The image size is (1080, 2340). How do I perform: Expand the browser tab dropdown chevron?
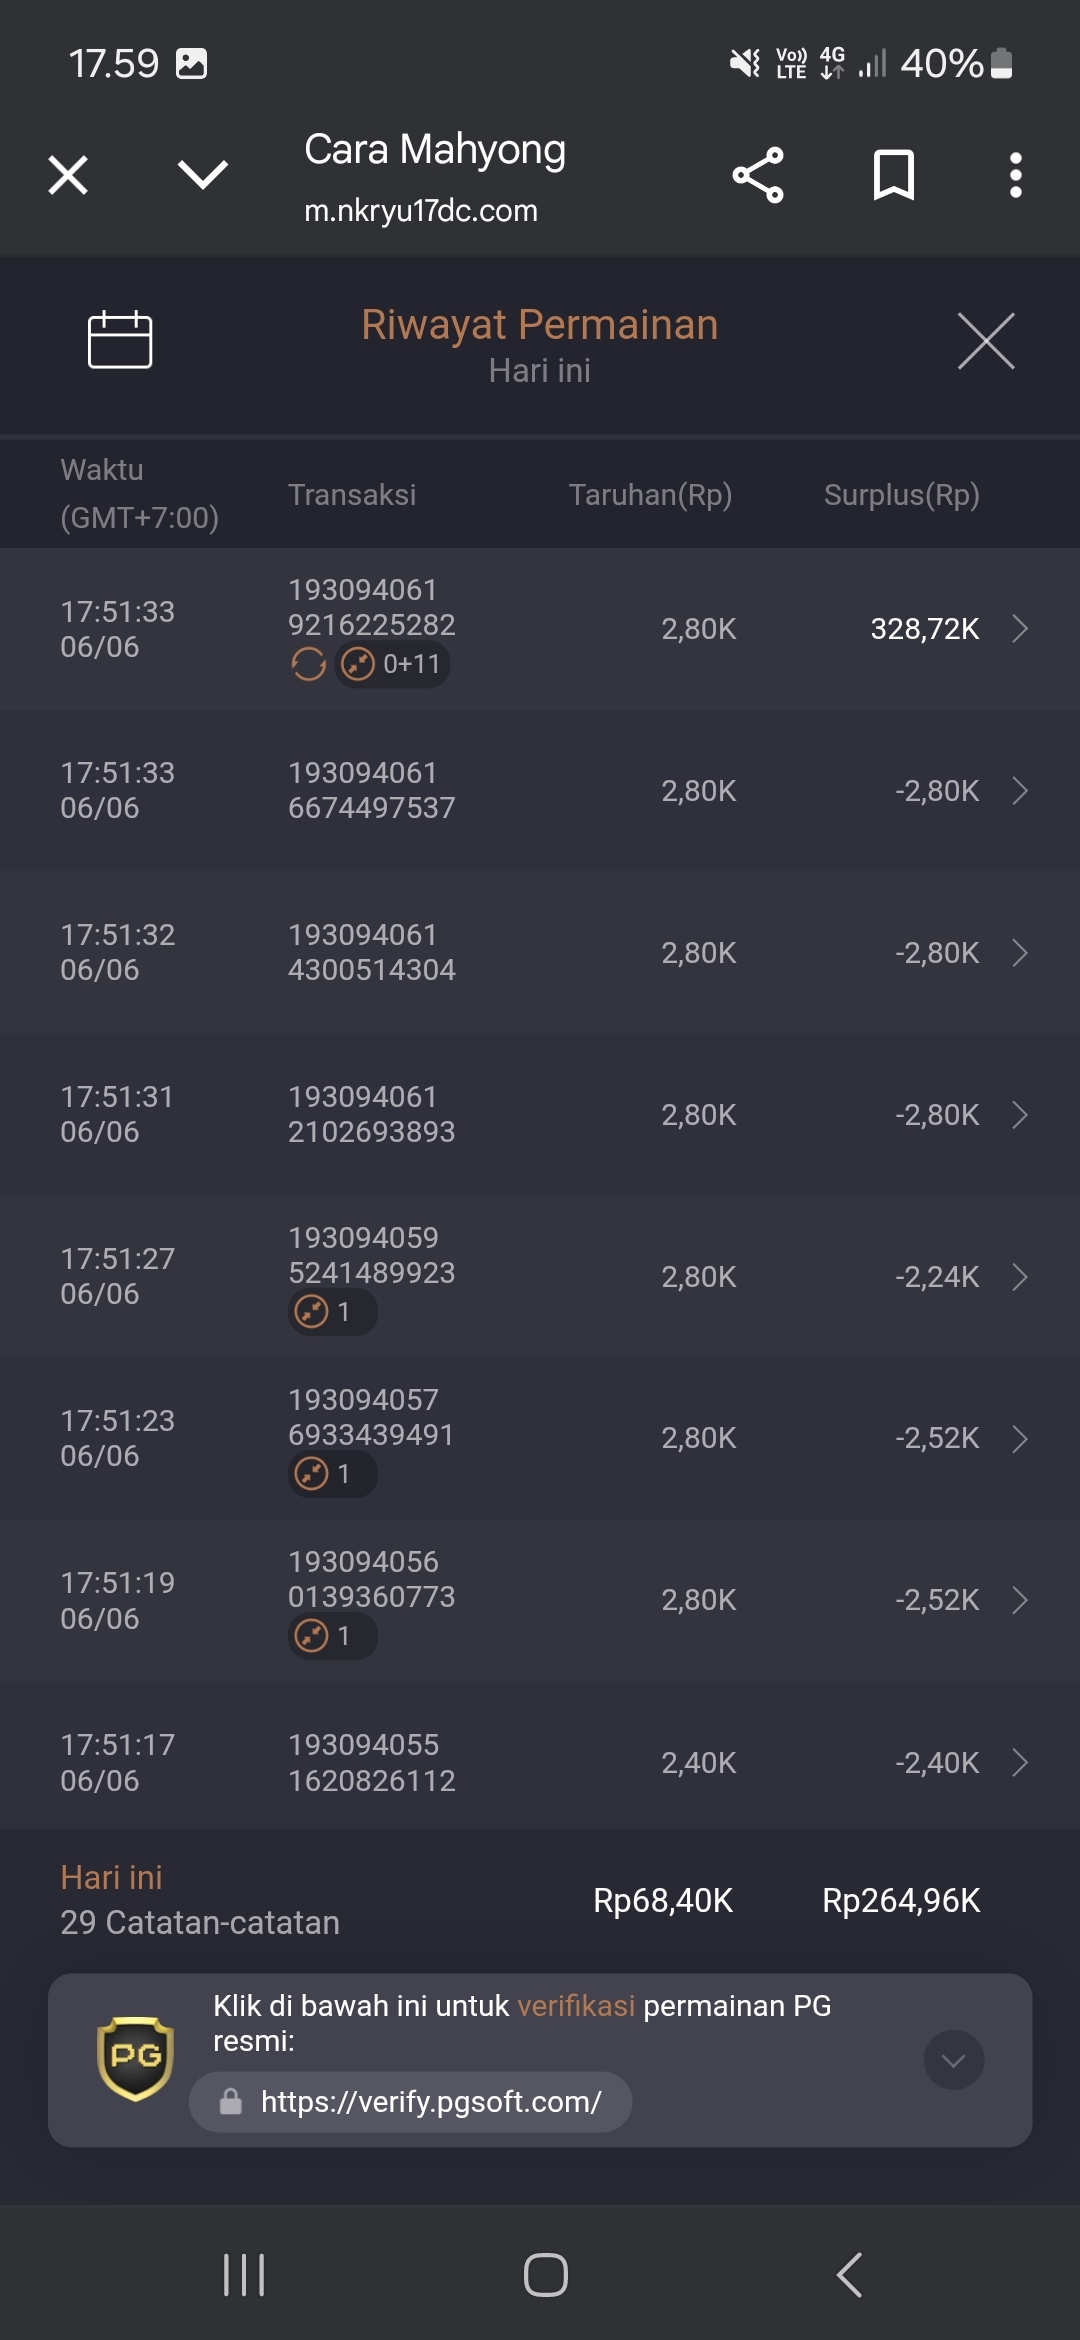[203, 175]
